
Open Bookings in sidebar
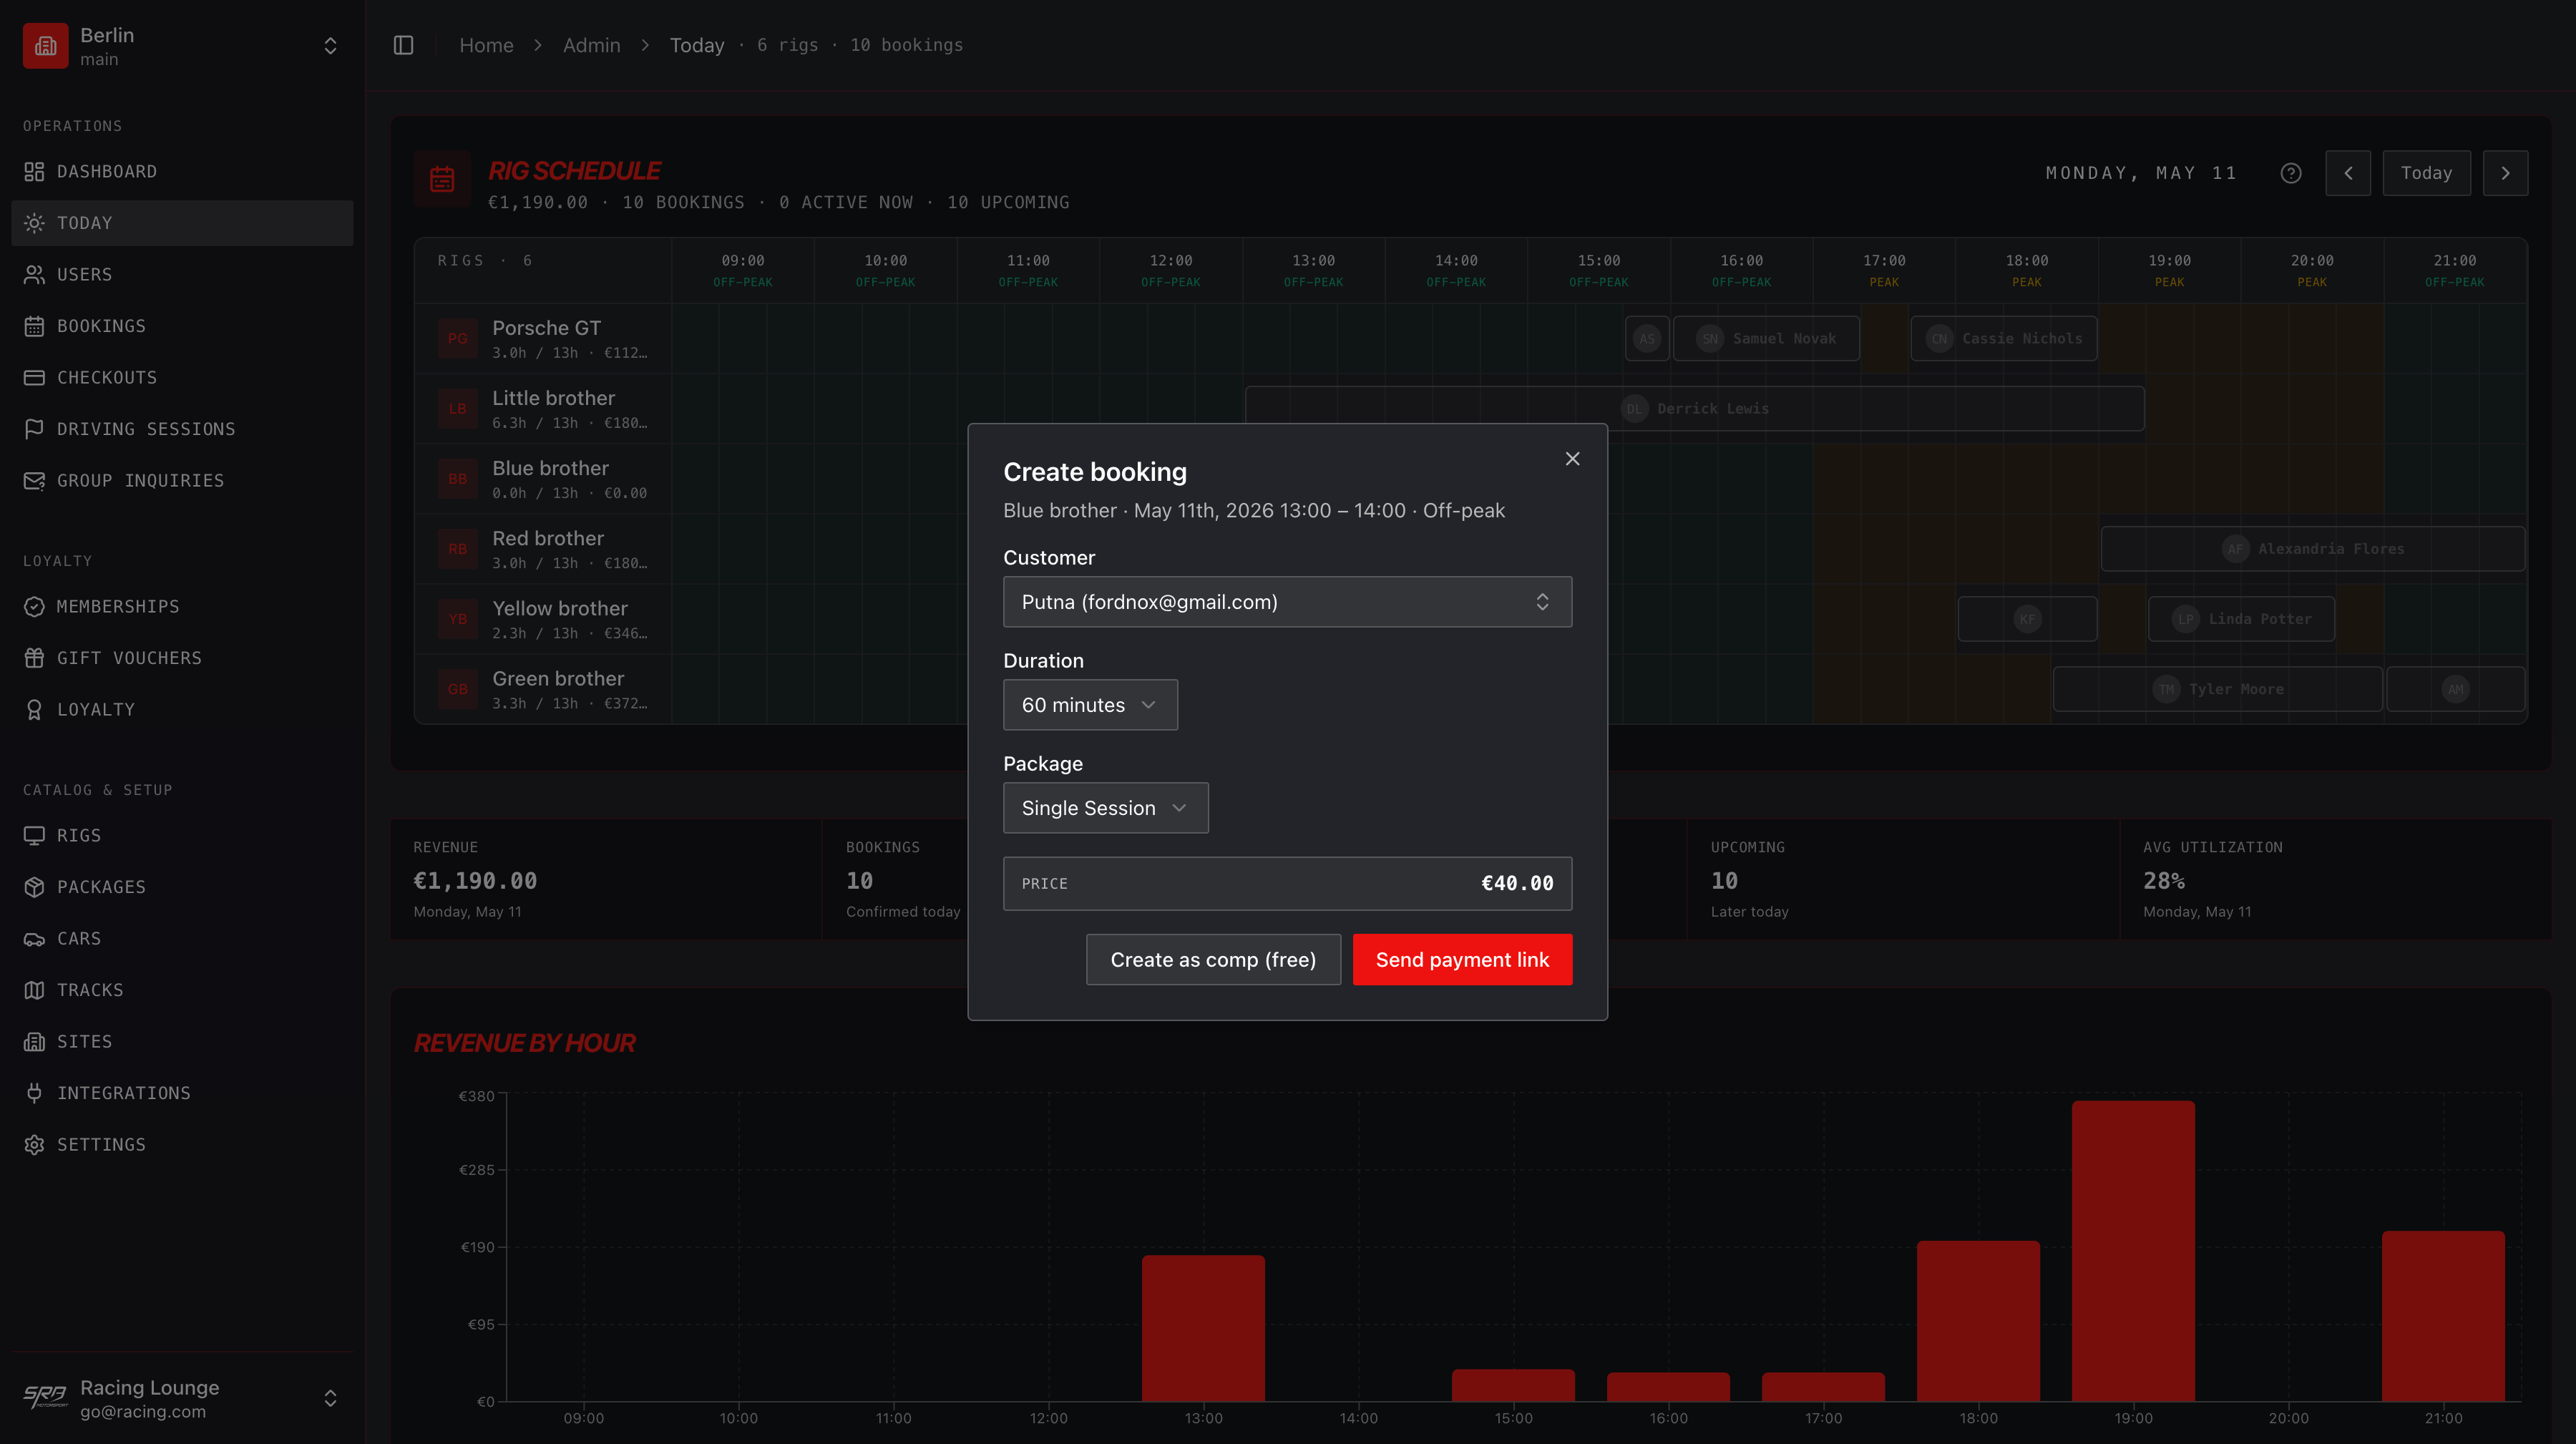pos(182,326)
